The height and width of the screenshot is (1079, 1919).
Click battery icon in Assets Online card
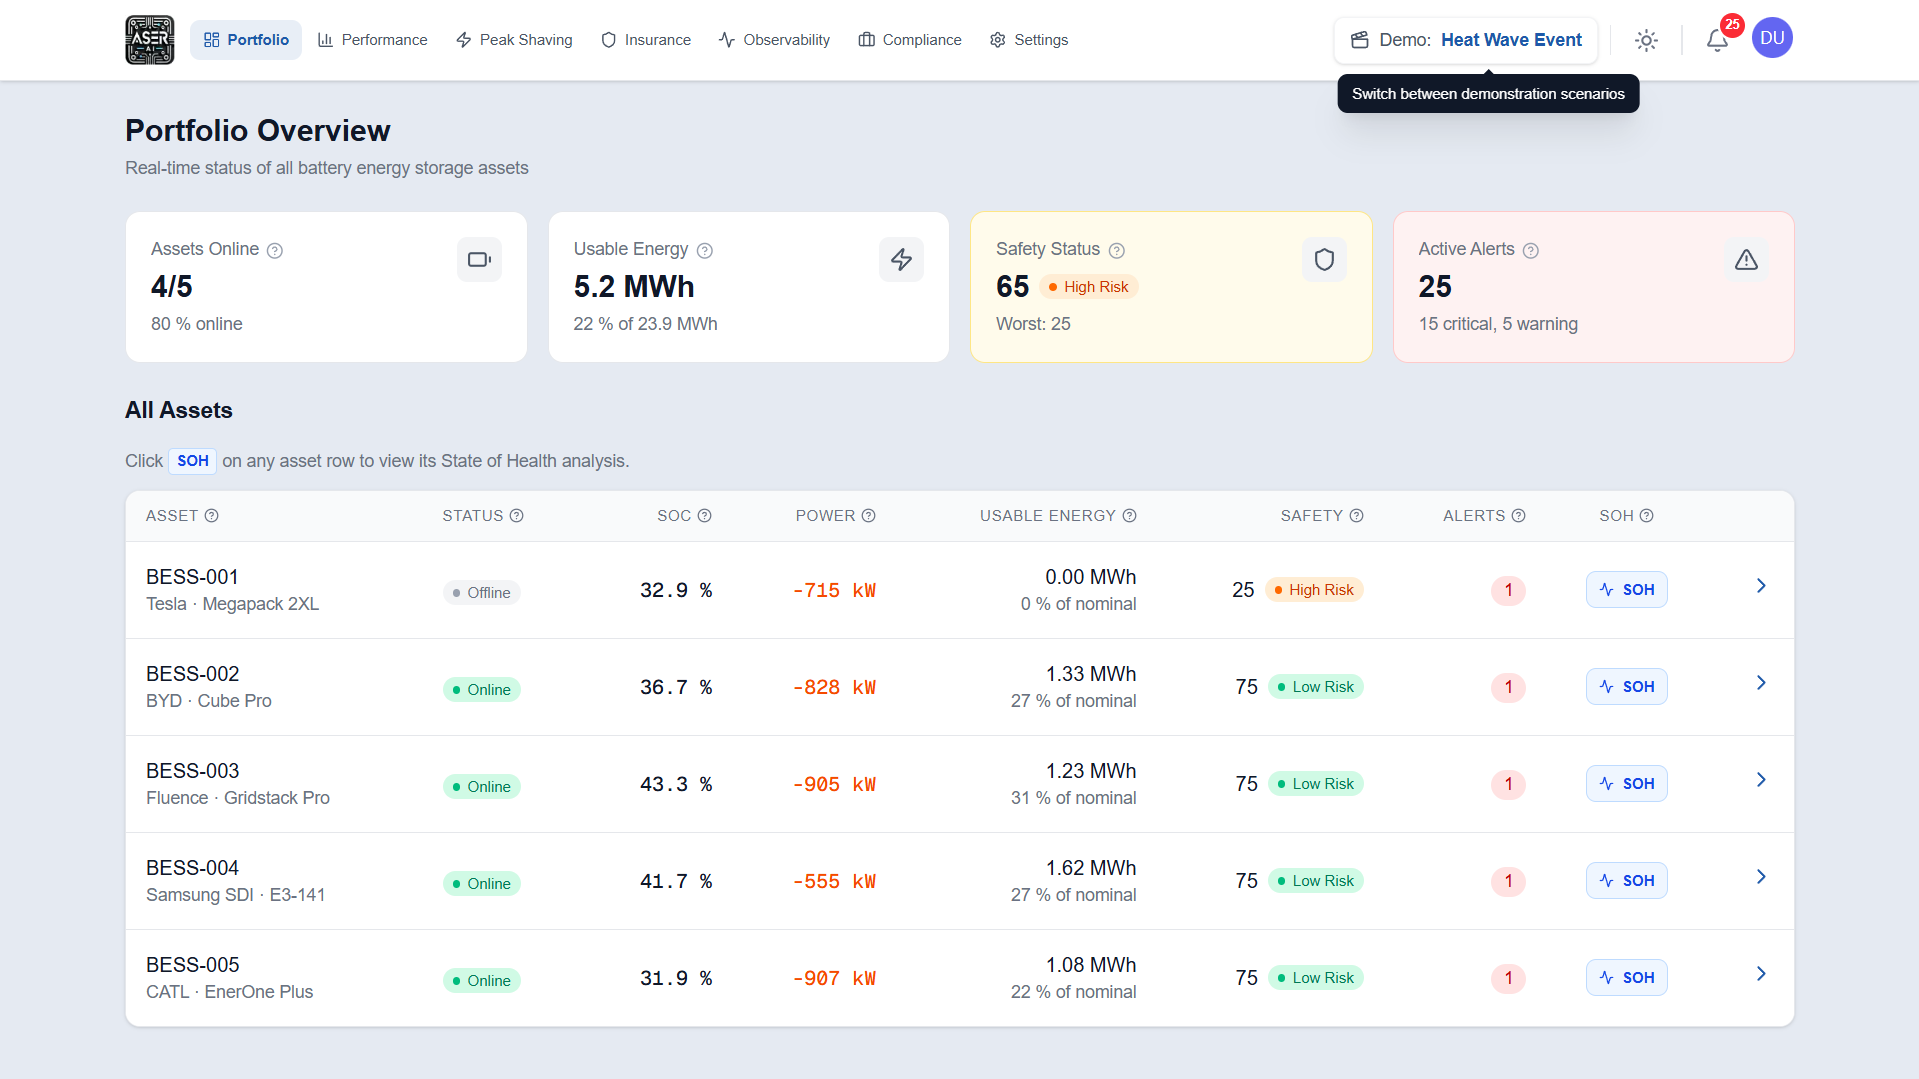(x=480, y=260)
